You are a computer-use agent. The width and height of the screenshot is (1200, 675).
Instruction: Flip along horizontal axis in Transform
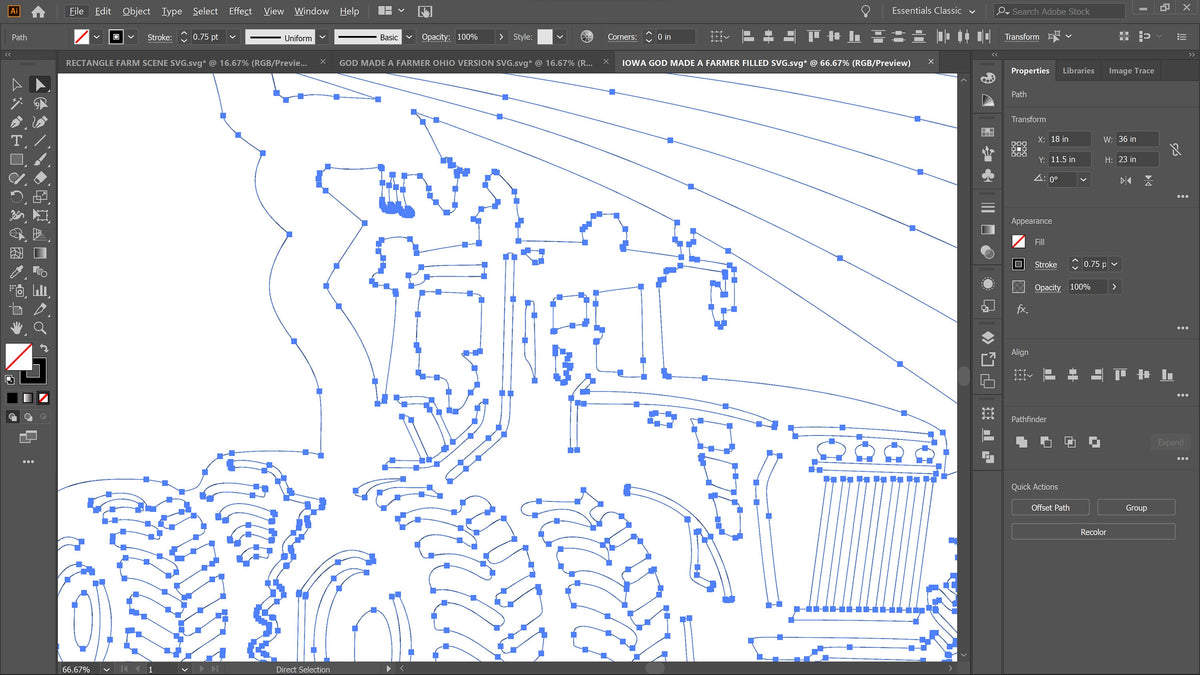1126,180
